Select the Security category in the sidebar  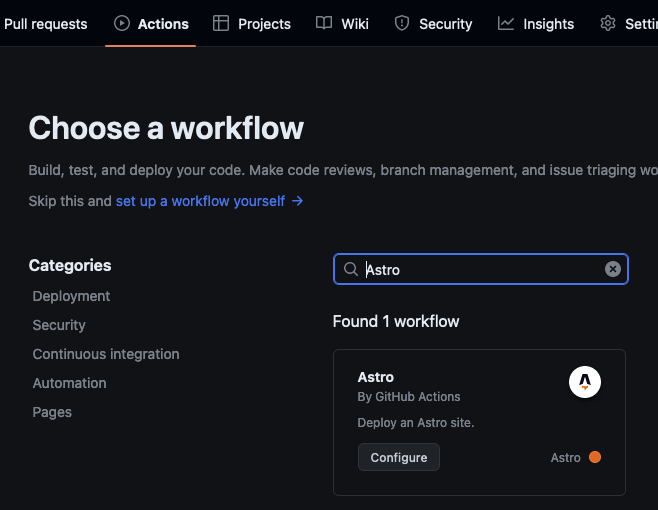(59, 325)
